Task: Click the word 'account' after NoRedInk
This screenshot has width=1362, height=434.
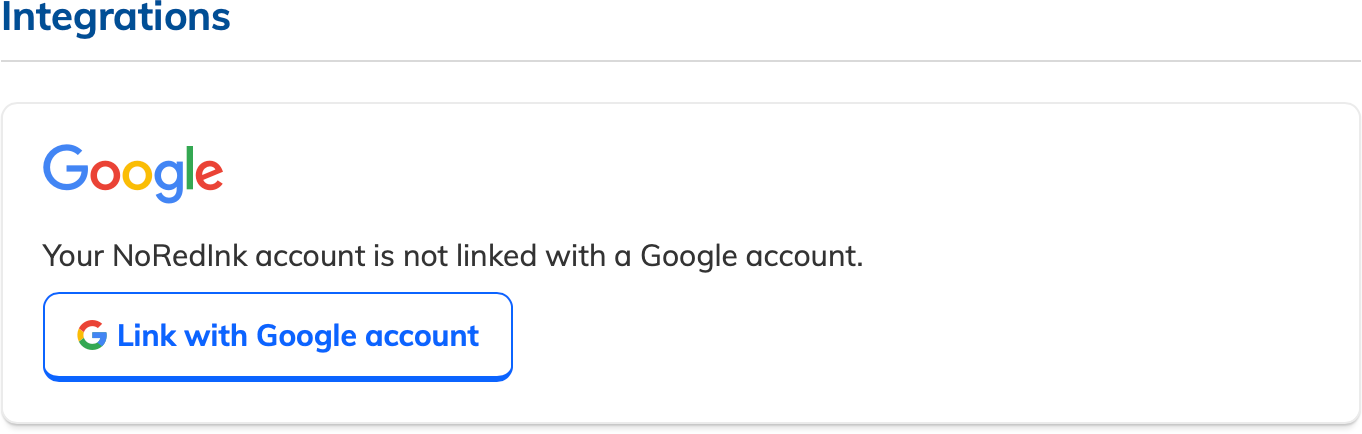Action: pos(310,257)
